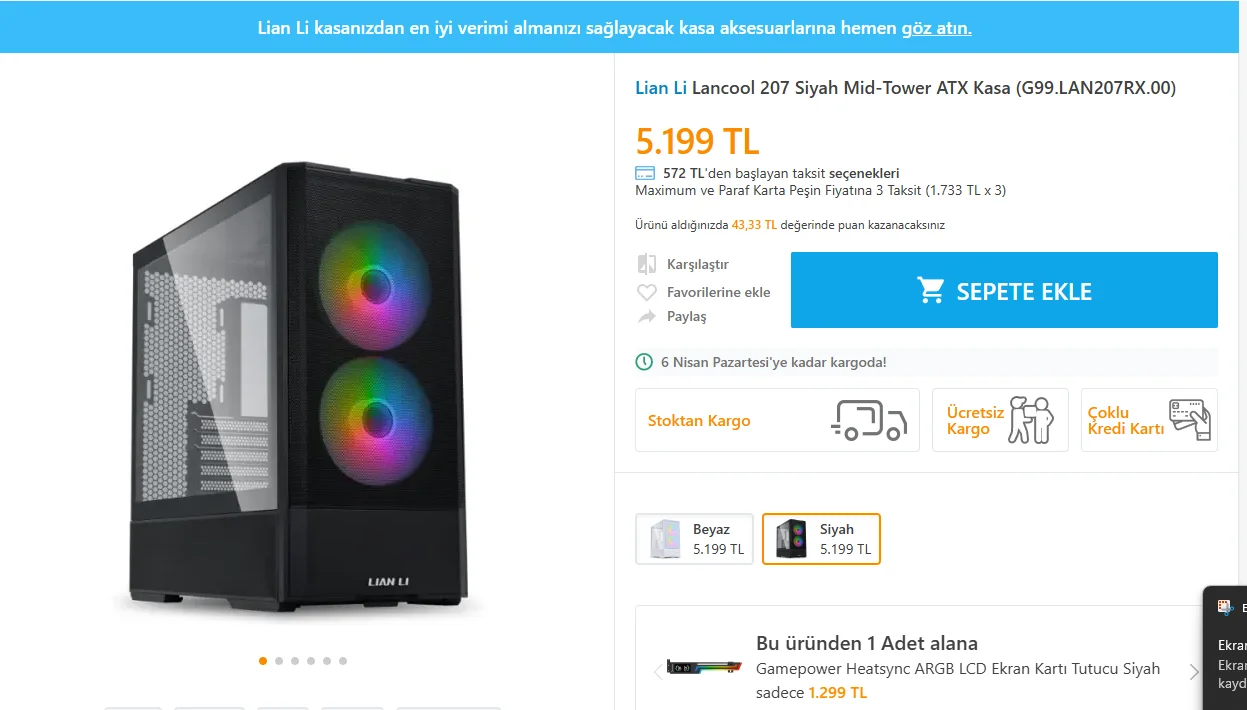
Task: Click the Paylaş share arrow icon
Action: pyautogui.click(x=647, y=316)
